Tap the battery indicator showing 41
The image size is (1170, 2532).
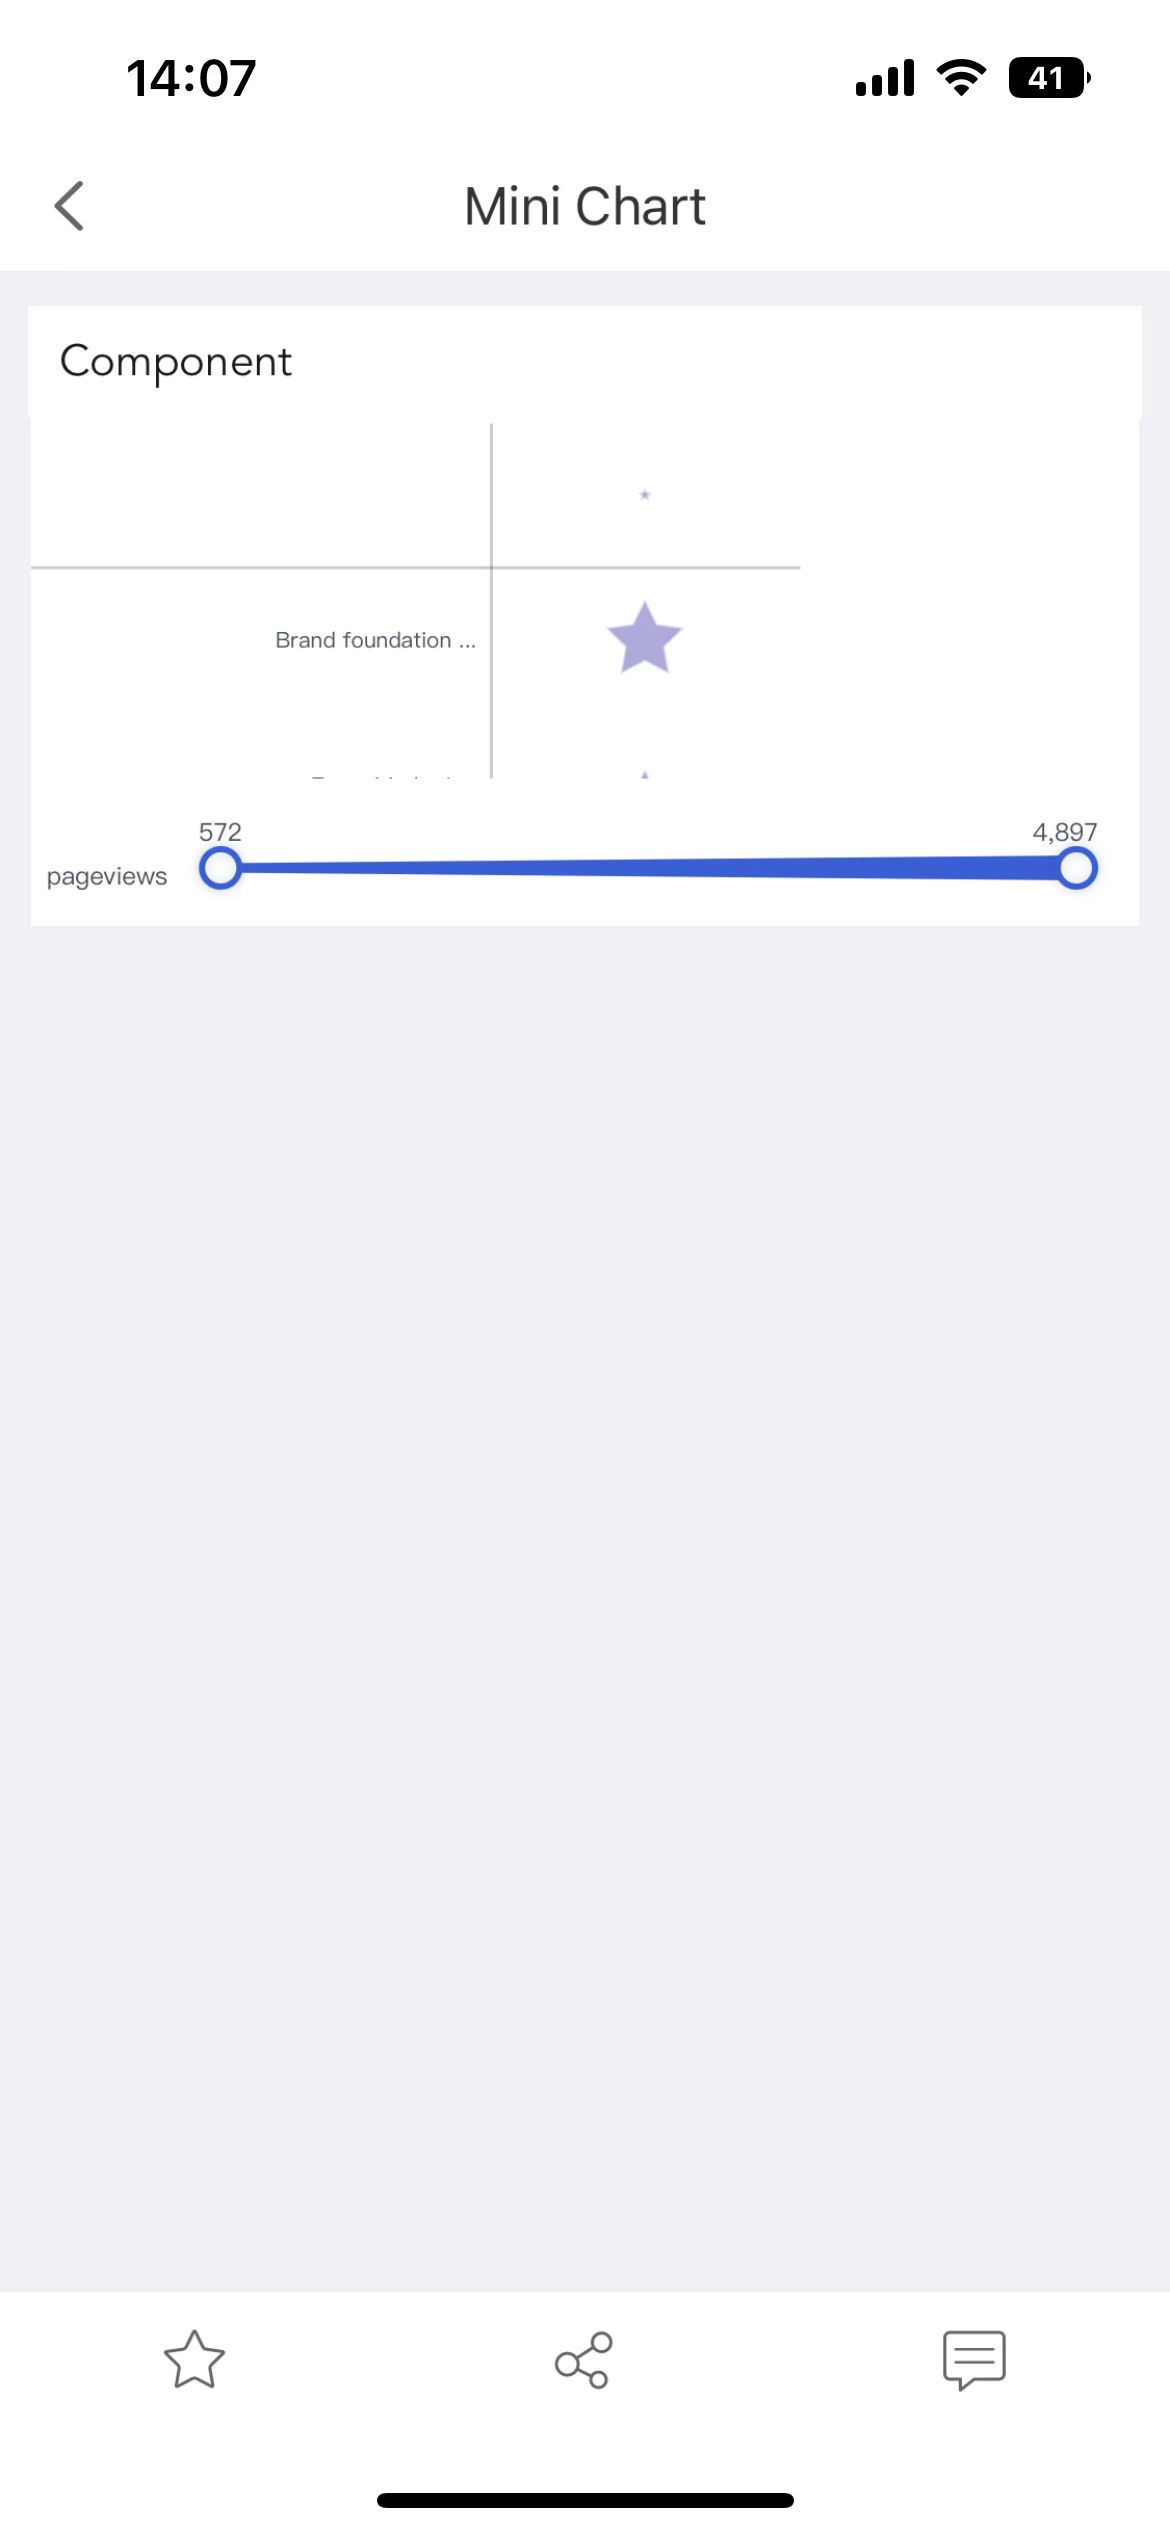[x=1047, y=78]
